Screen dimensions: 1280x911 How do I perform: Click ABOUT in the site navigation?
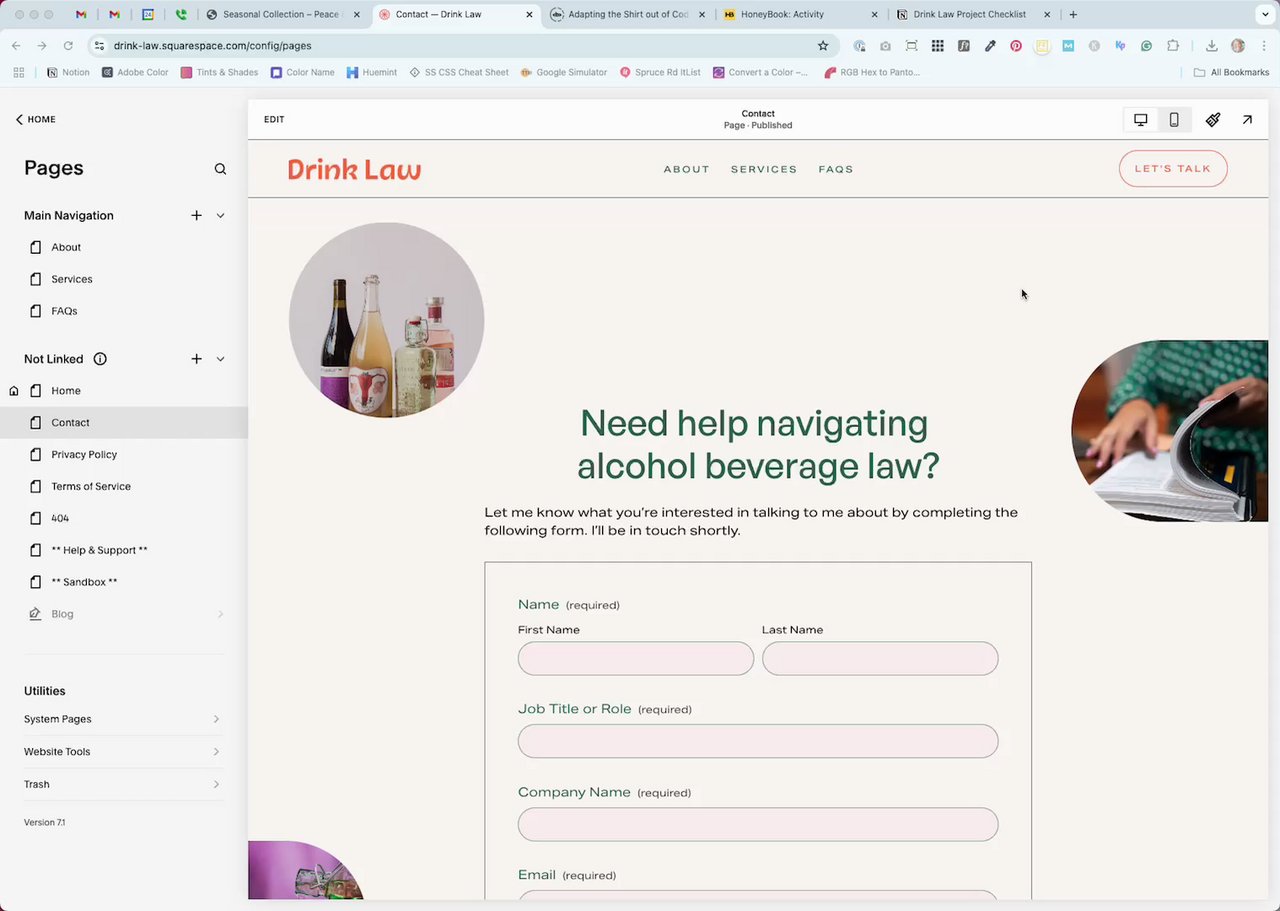[686, 169]
